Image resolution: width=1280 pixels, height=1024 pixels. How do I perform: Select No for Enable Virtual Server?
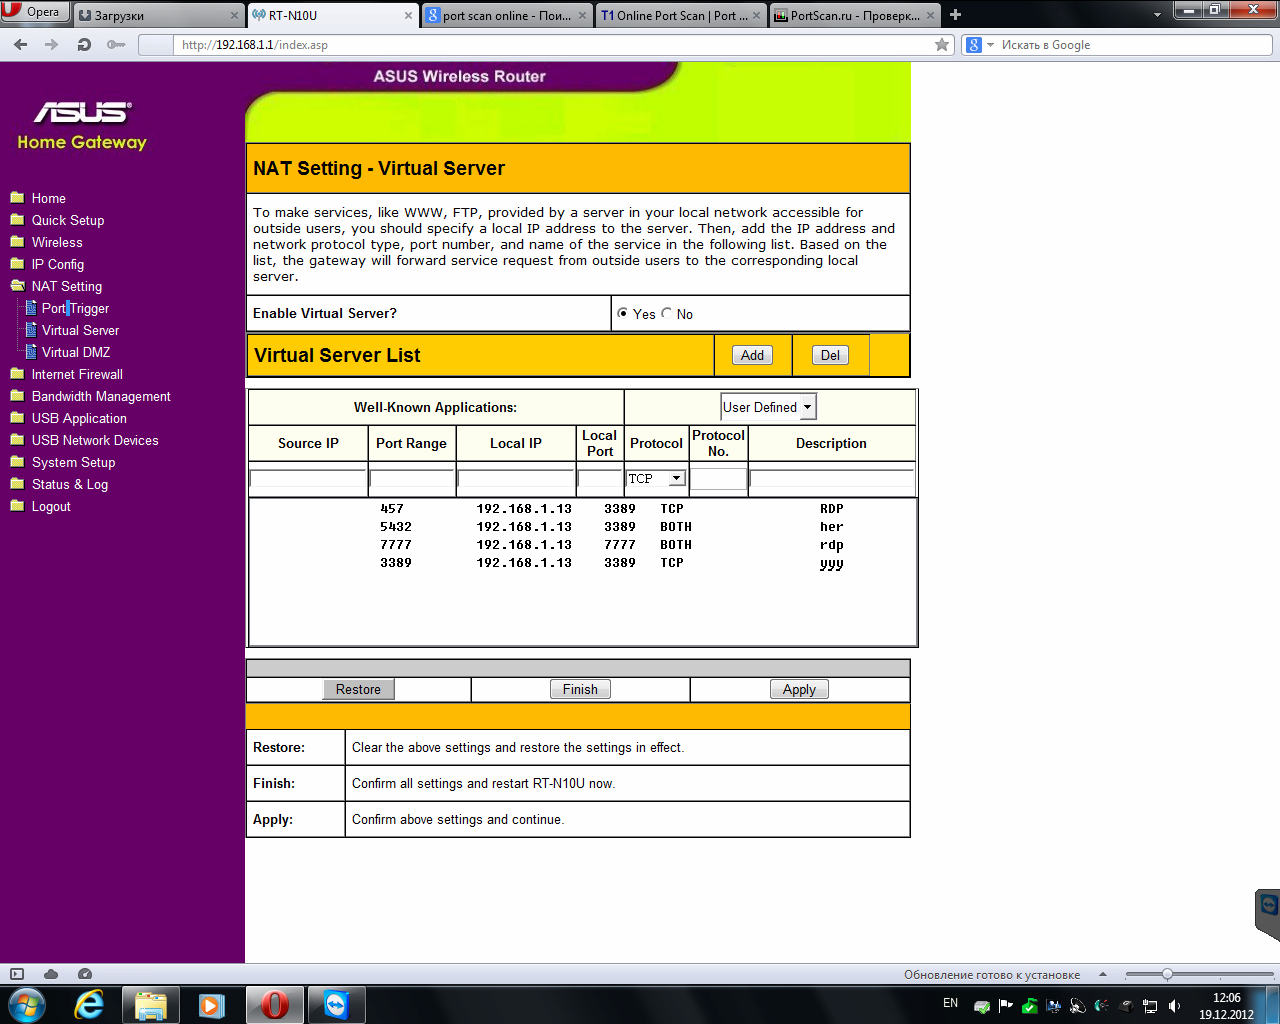coord(667,313)
